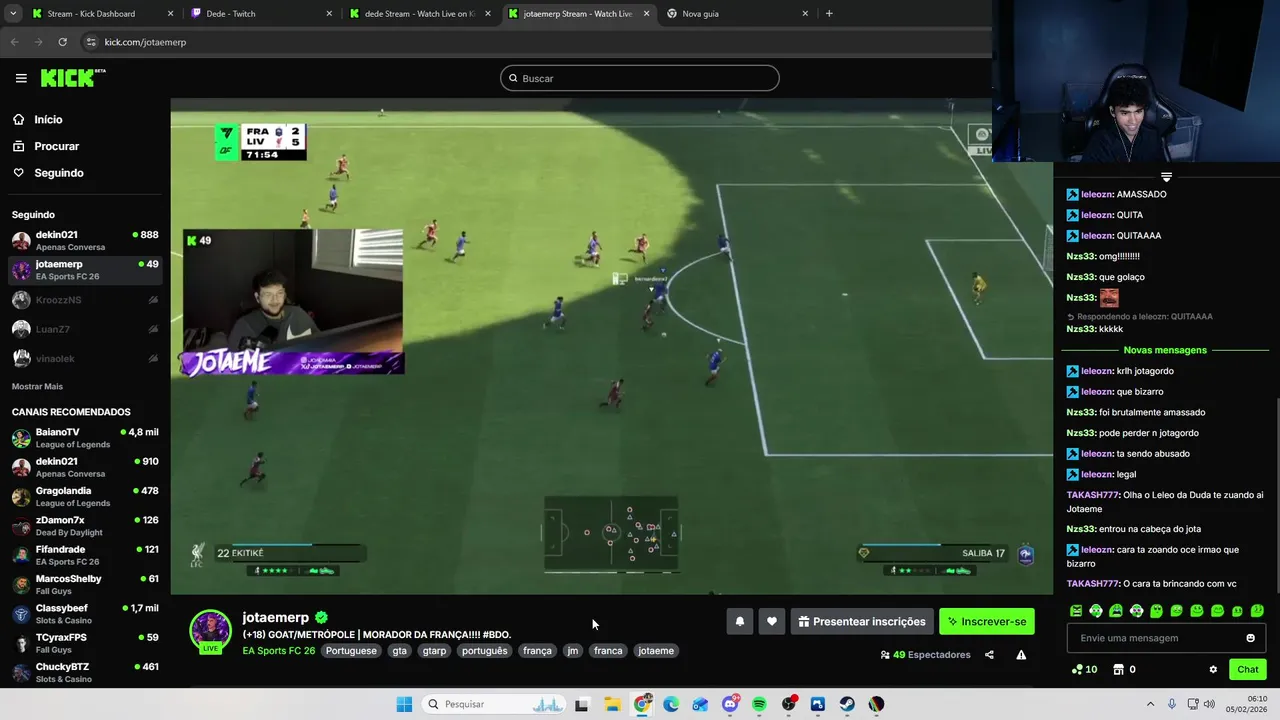The width and height of the screenshot is (1280, 720).
Task: Go to Início in sidebar
Action: (48, 119)
